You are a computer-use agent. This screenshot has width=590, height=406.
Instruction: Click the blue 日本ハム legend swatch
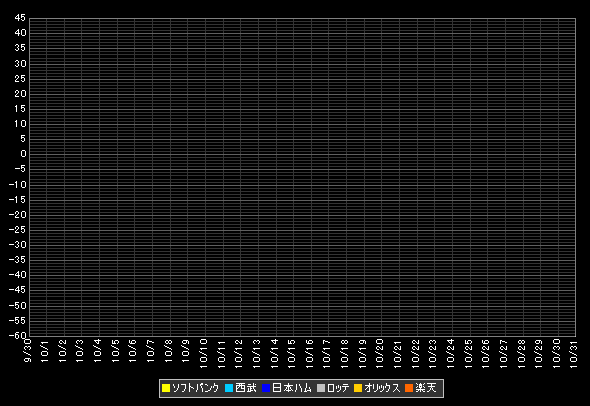click(266, 388)
